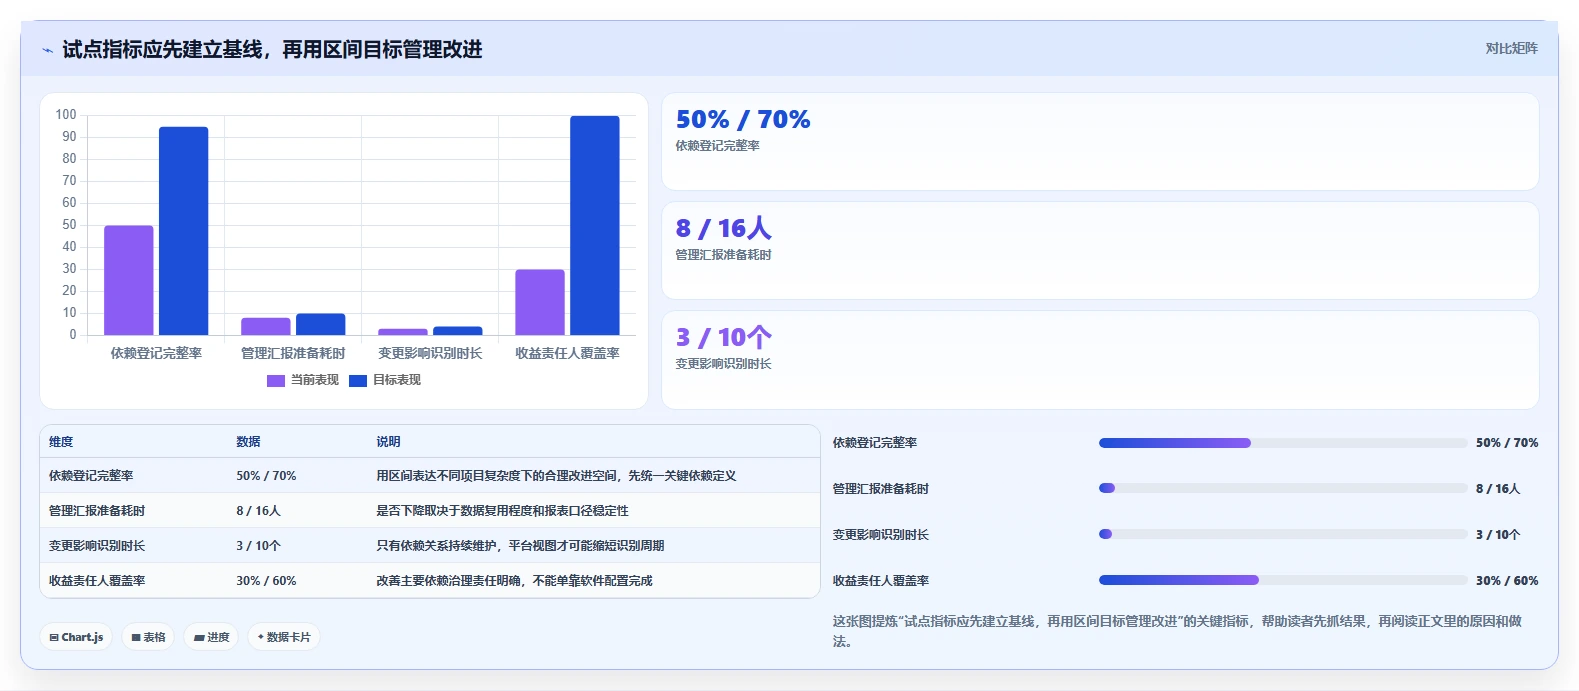Click the blue bar for 变更影响识别时长
The image size is (1579, 691).
pos(458,331)
